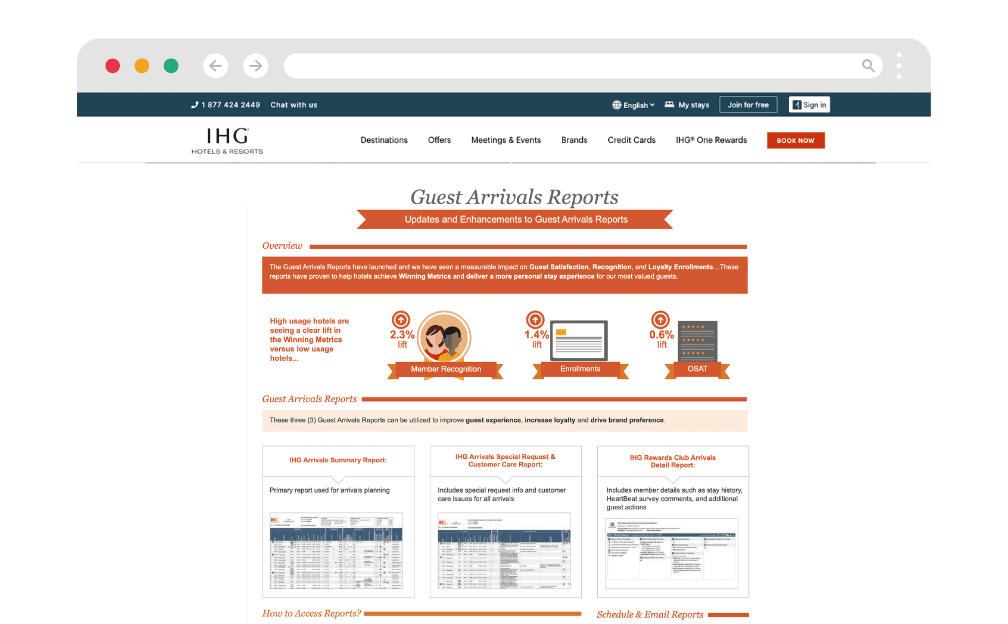Click the 'Guest Arrivals Reports' page title
1008x624 pixels.
pyautogui.click(x=514, y=197)
